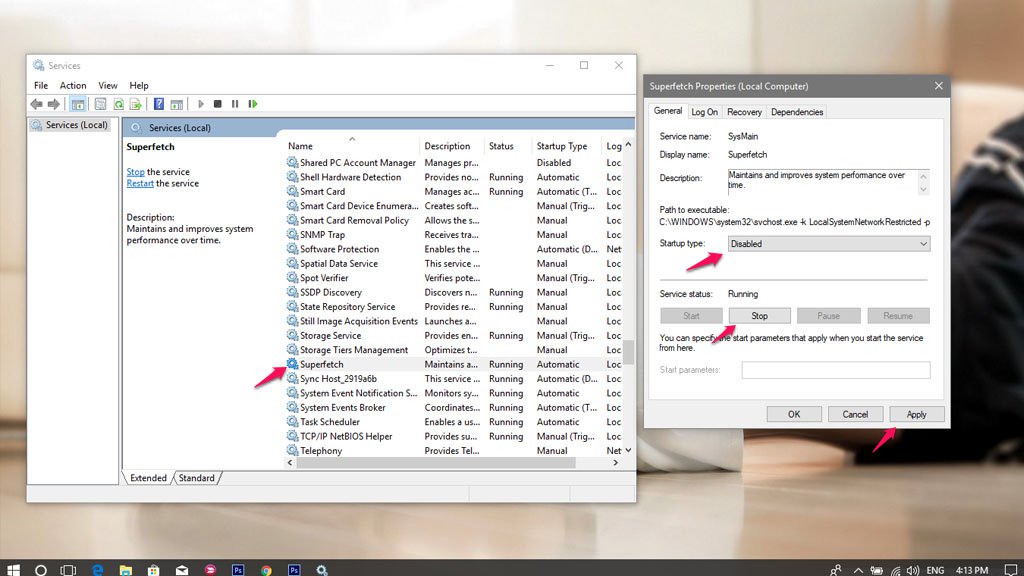The height and width of the screenshot is (576, 1024).
Task: Open Cortana circle on taskbar
Action: [40, 569]
